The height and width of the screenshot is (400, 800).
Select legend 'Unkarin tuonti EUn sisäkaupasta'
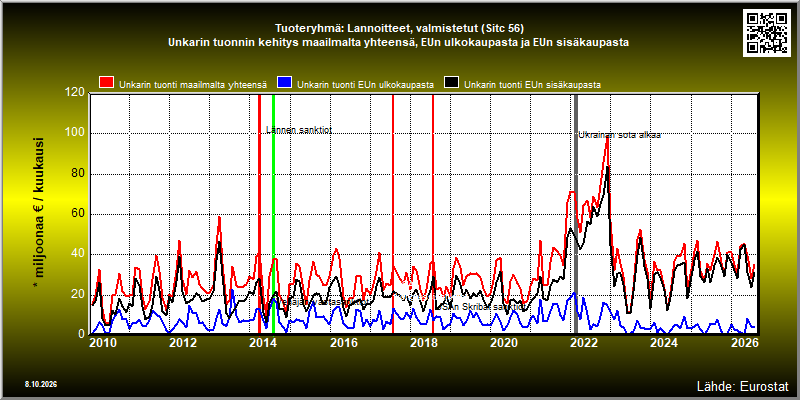pos(532,85)
